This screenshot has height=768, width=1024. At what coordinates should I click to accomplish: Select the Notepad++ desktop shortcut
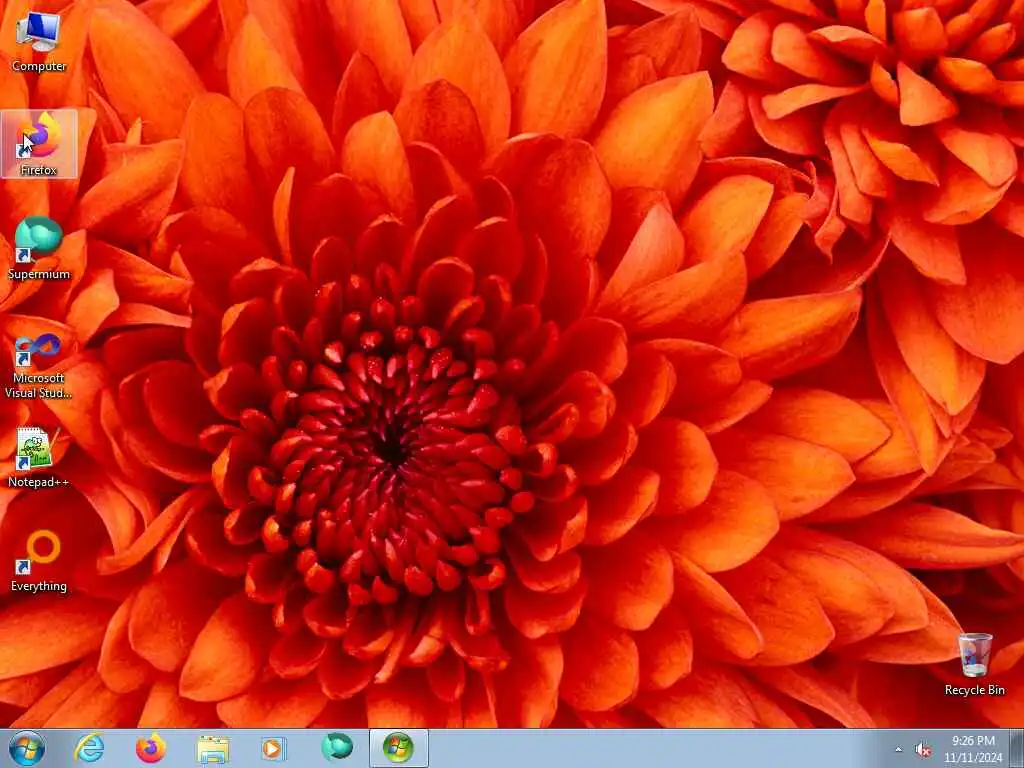pos(39,457)
